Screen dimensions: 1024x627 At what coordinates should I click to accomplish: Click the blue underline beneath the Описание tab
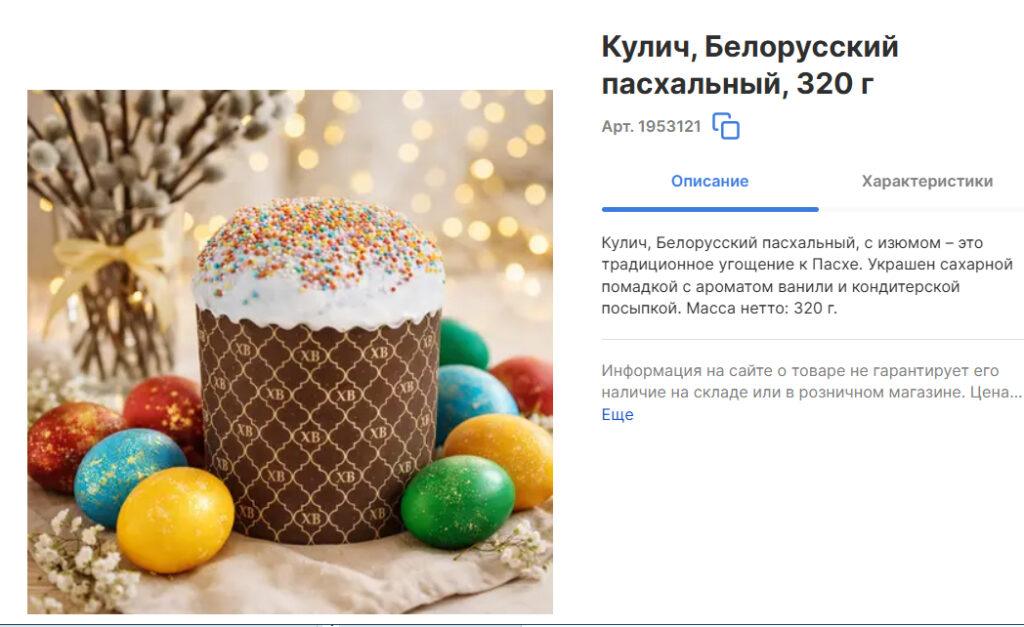(710, 209)
